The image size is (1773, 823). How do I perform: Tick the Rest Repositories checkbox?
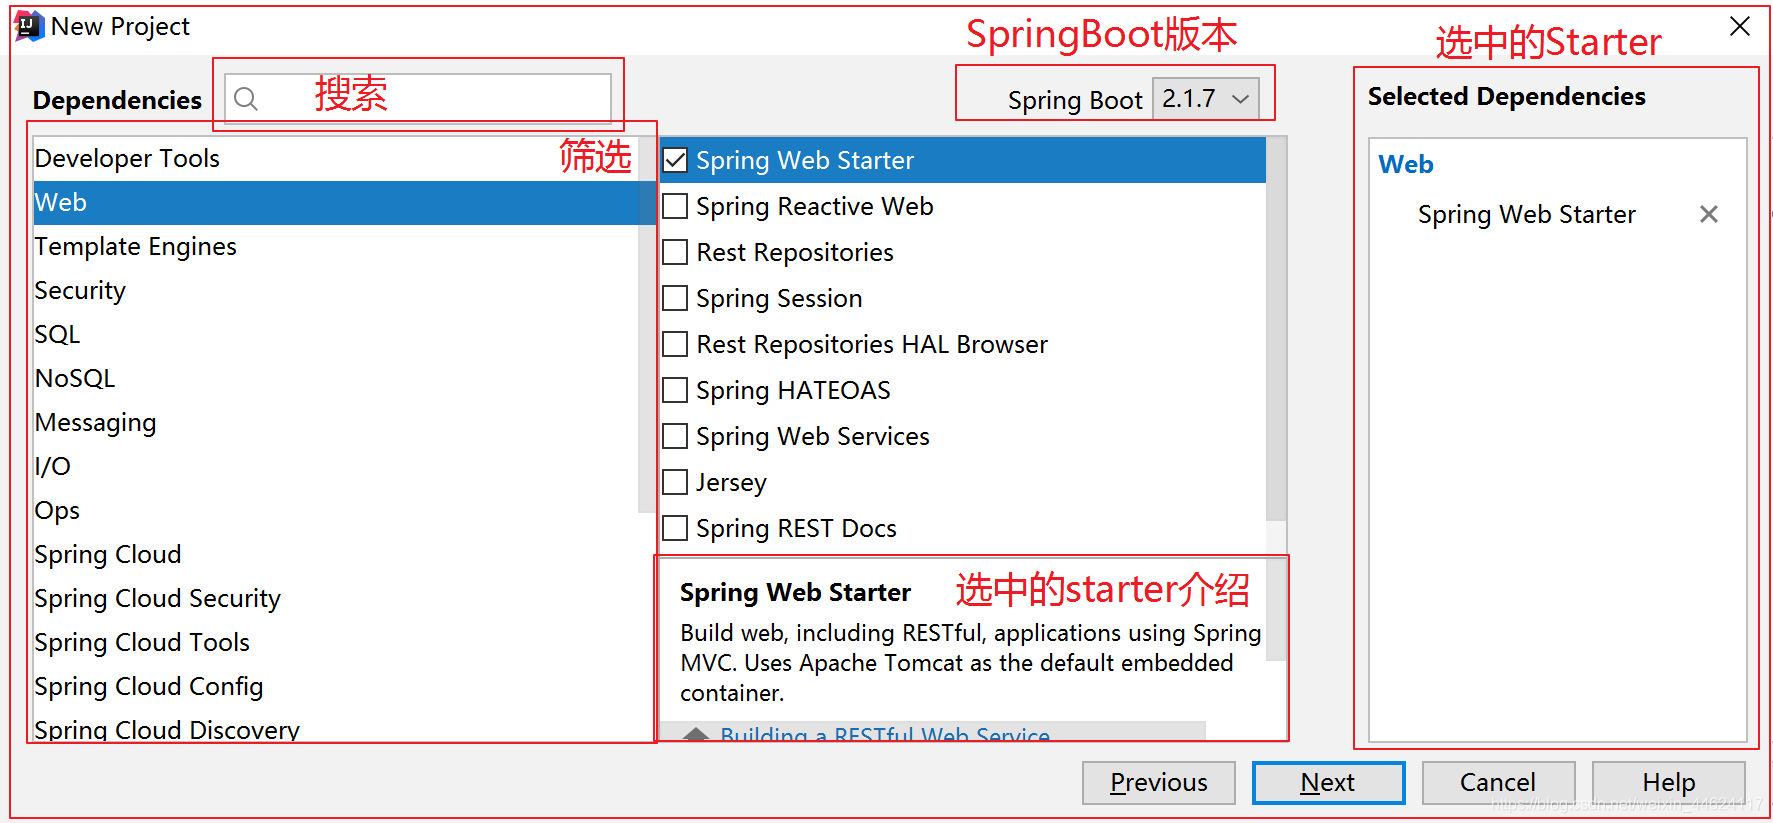675,252
